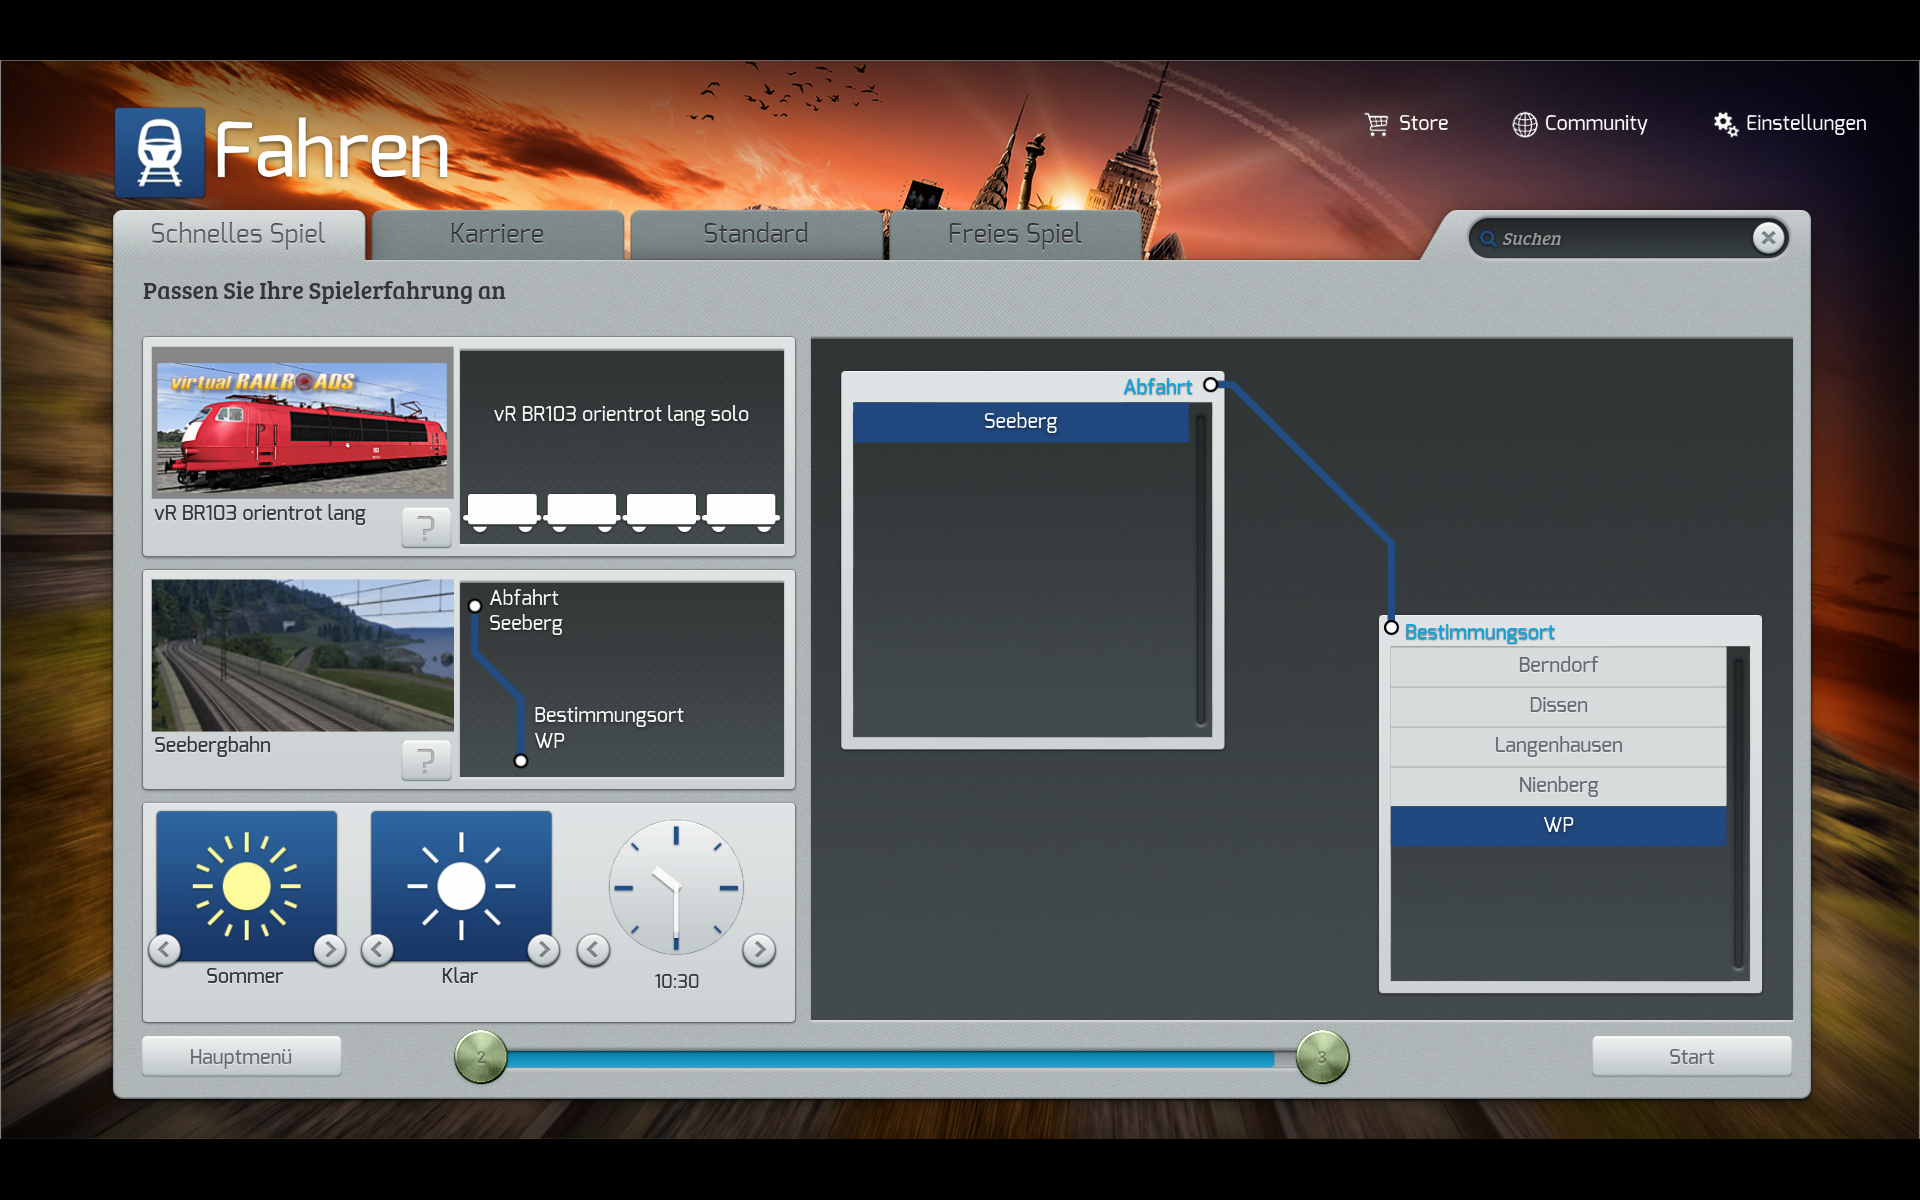Viewport: 1920px width, 1200px height.
Task: Click step 2 marker on progress bar
Action: [481, 1057]
